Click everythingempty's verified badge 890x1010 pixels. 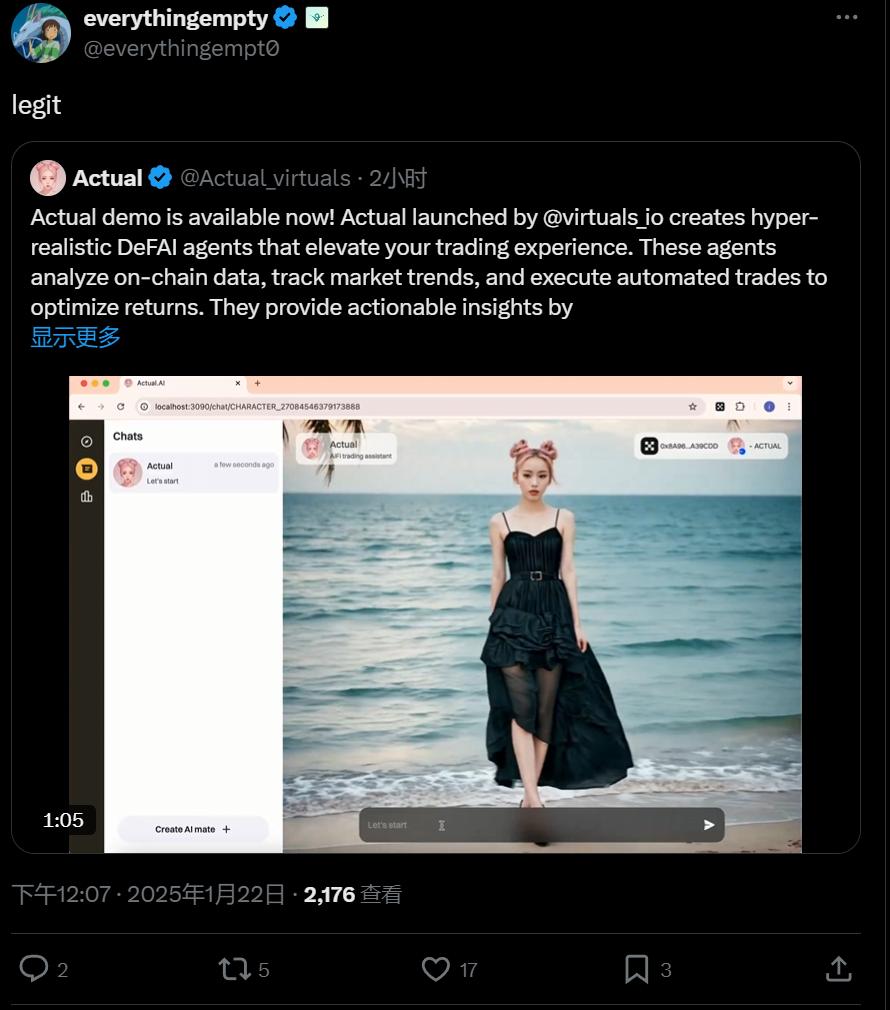coord(286,17)
